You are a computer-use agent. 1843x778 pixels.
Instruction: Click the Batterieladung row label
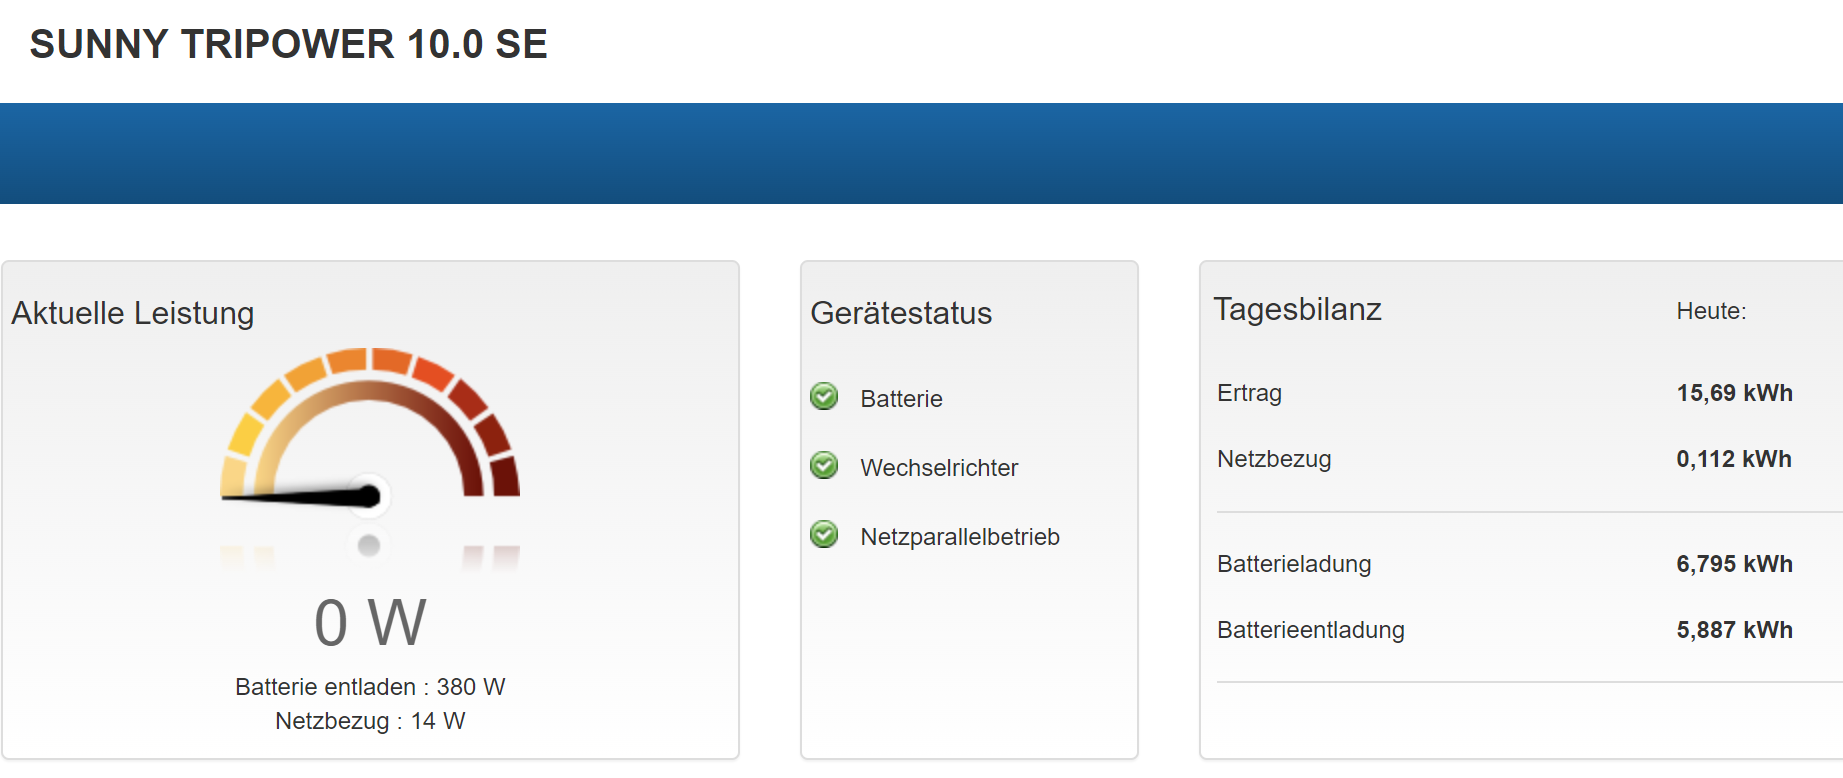(x=1294, y=564)
